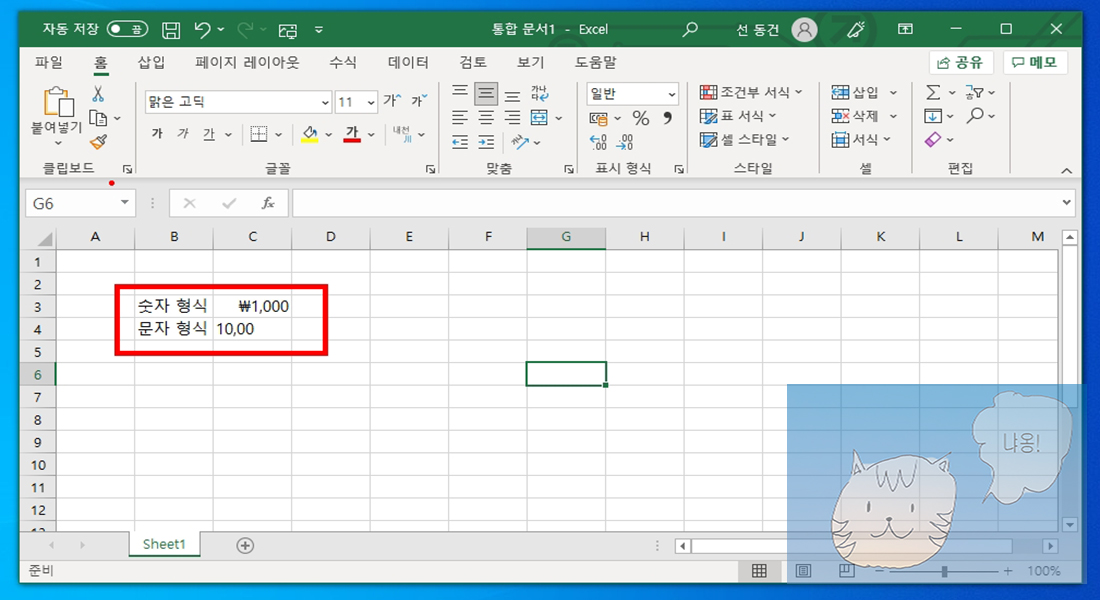Activate the Format Painter brush
This screenshot has height=600, width=1100.
coord(98,142)
